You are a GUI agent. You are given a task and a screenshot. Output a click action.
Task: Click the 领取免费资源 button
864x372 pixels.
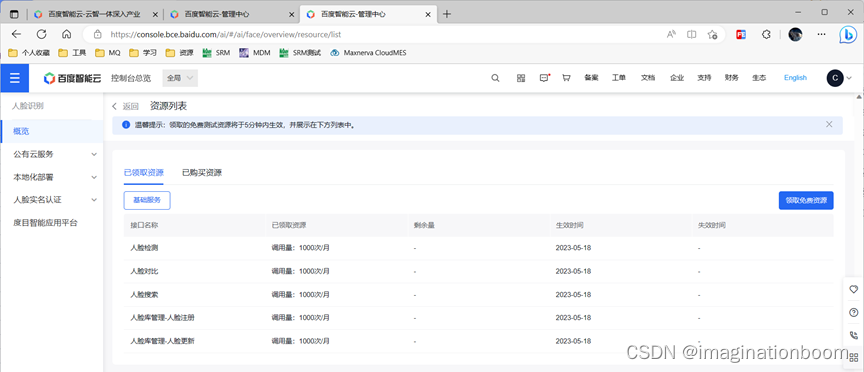(x=806, y=201)
